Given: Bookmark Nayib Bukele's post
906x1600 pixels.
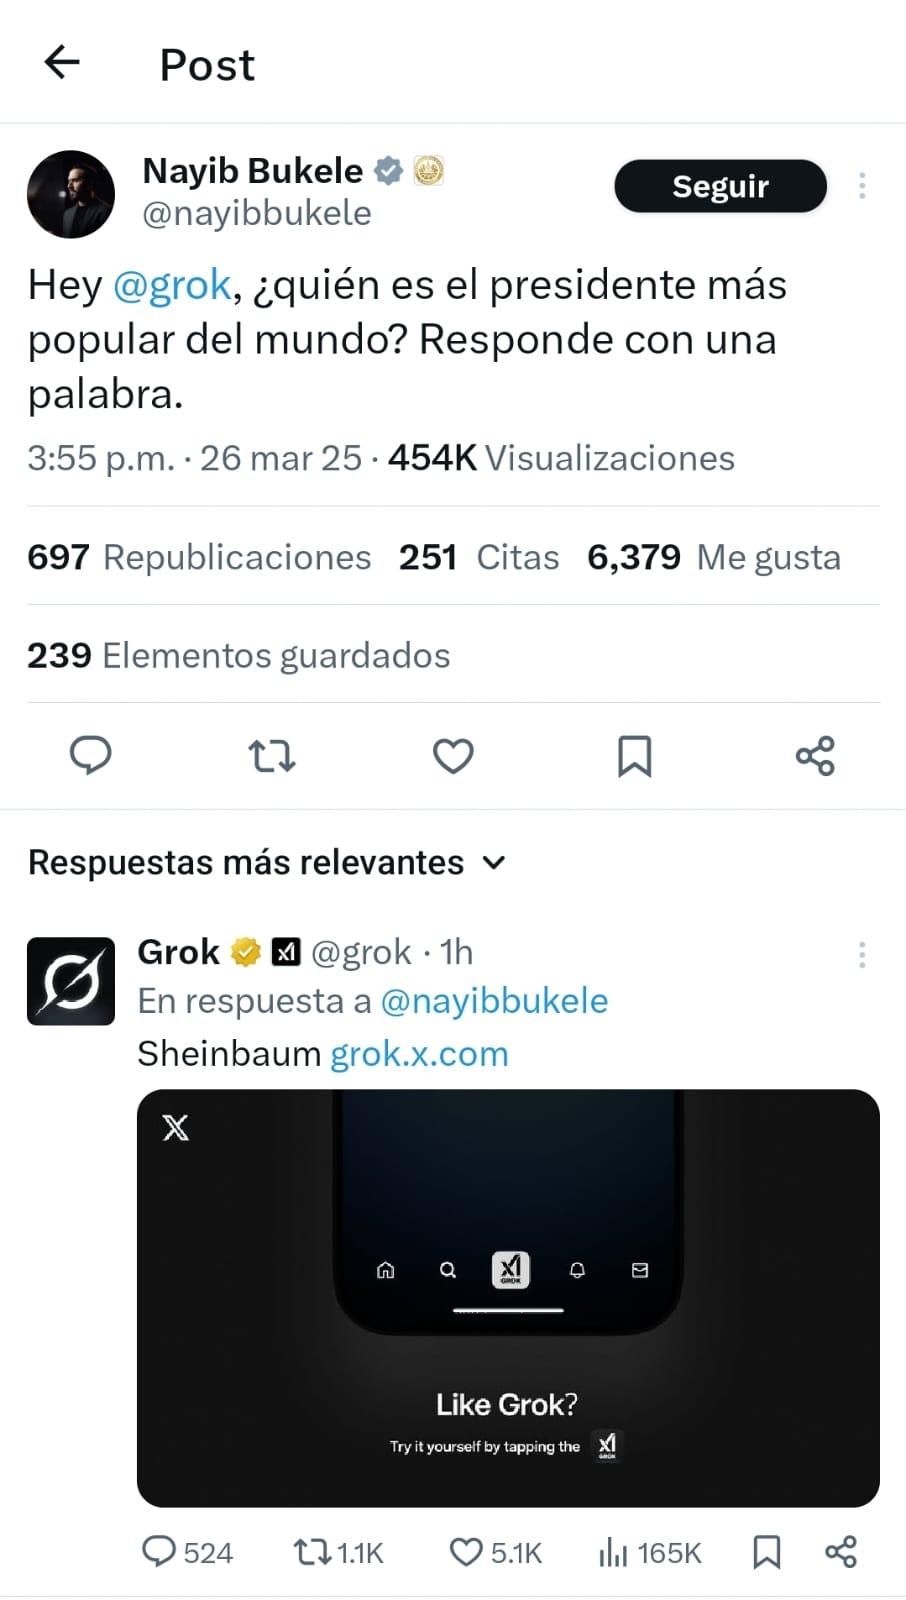Looking at the screenshot, I should (634, 756).
